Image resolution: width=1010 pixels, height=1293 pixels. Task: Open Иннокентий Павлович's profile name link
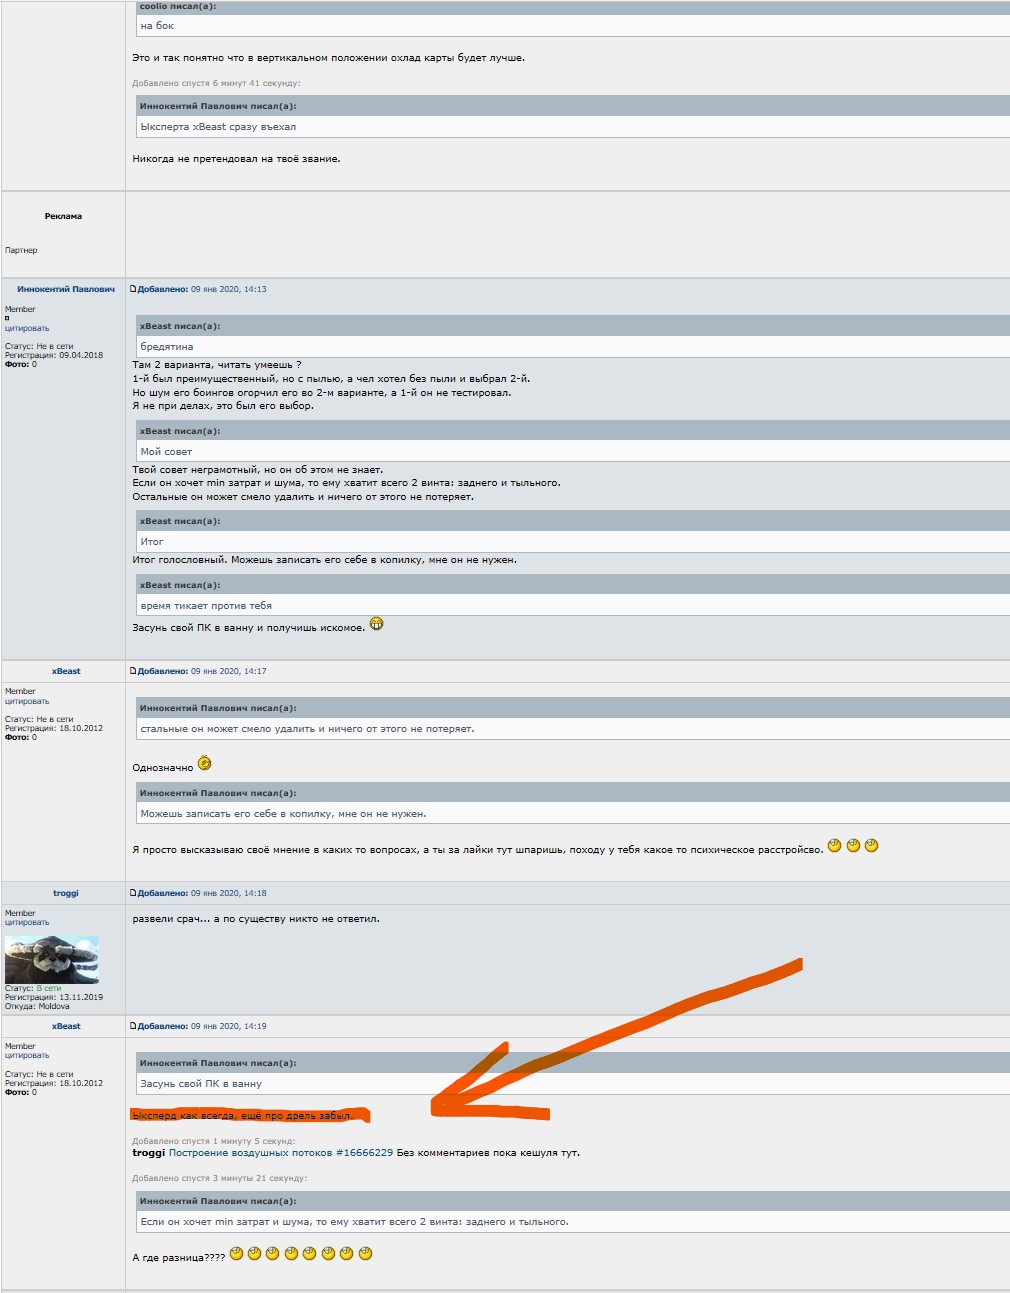pos(66,289)
